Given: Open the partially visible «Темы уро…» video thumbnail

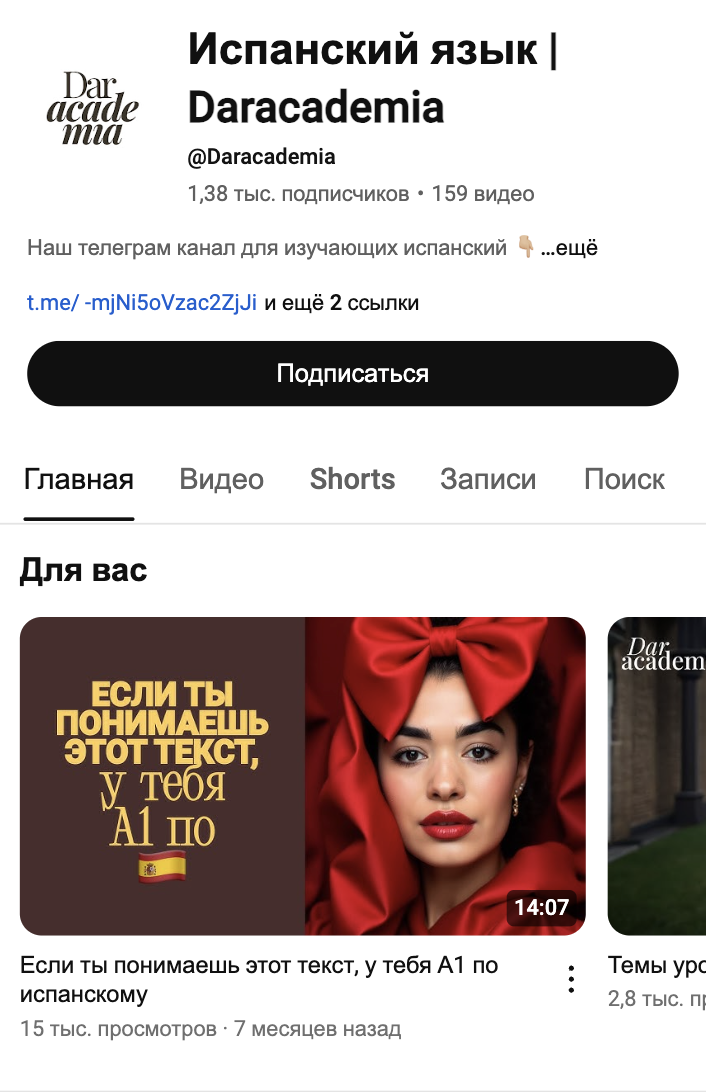Looking at the screenshot, I should [x=657, y=776].
